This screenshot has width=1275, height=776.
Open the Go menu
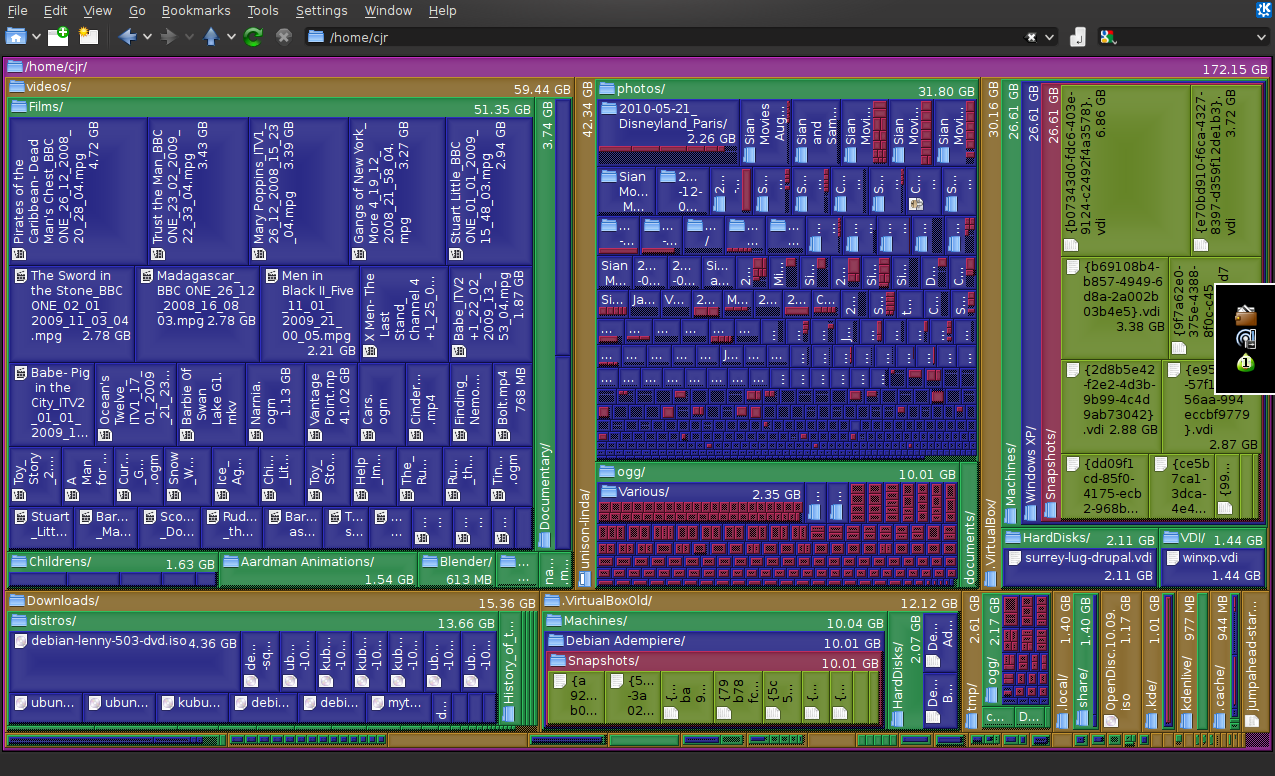[x=138, y=10]
